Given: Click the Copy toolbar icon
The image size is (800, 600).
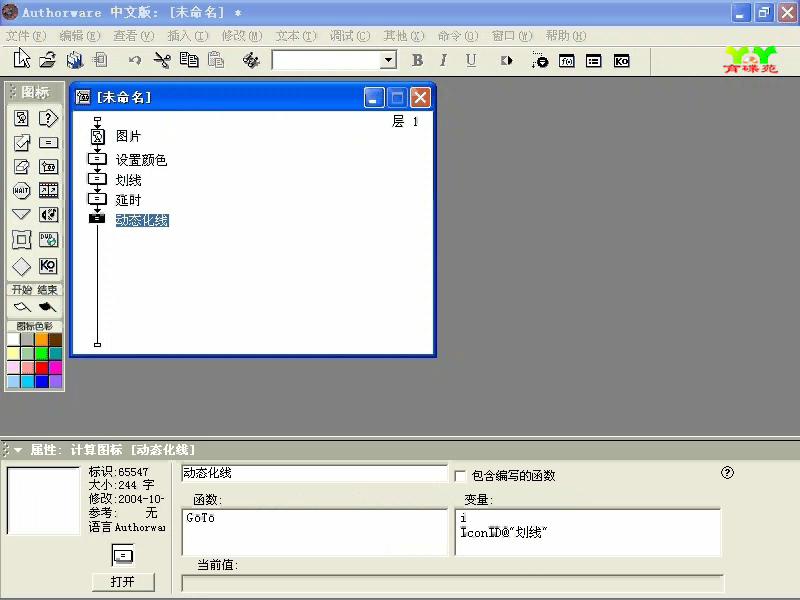Looking at the screenshot, I should tap(189, 60).
